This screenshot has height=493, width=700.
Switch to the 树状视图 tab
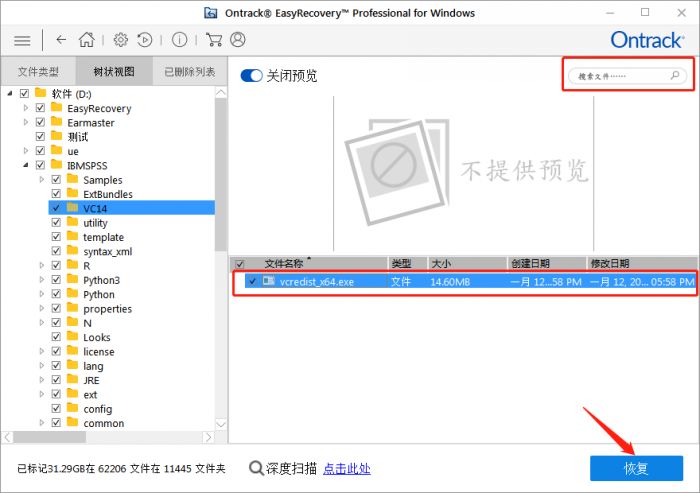coord(114,71)
